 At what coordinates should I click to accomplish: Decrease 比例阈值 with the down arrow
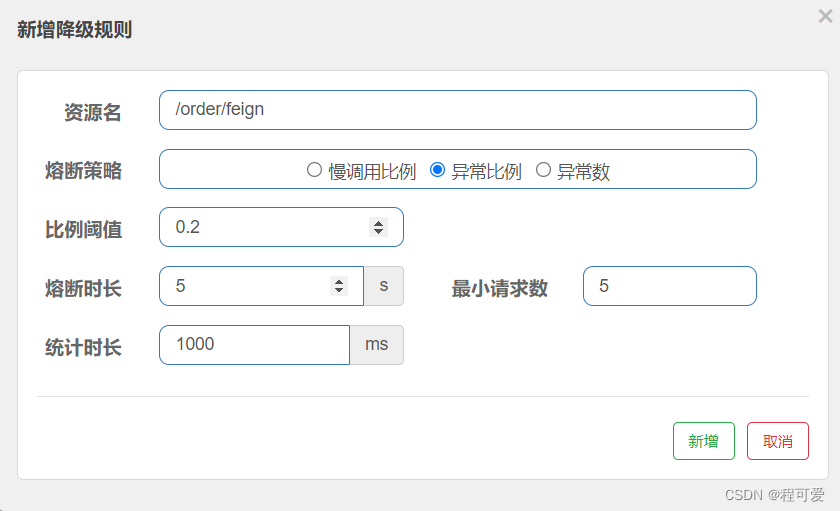click(x=378, y=231)
